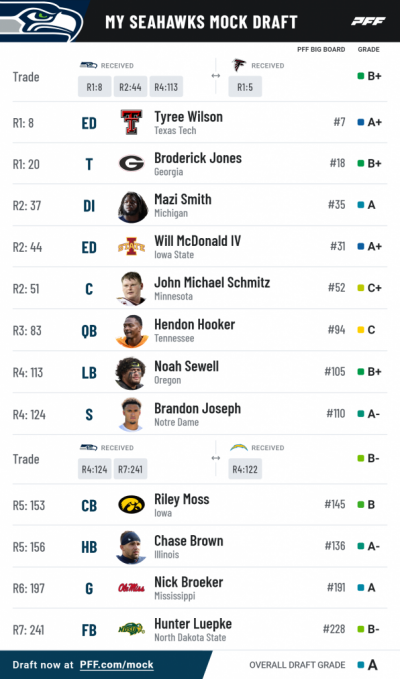Select the R1:5 trade pick chip
The width and height of the screenshot is (400, 679).
pos(245,87)
